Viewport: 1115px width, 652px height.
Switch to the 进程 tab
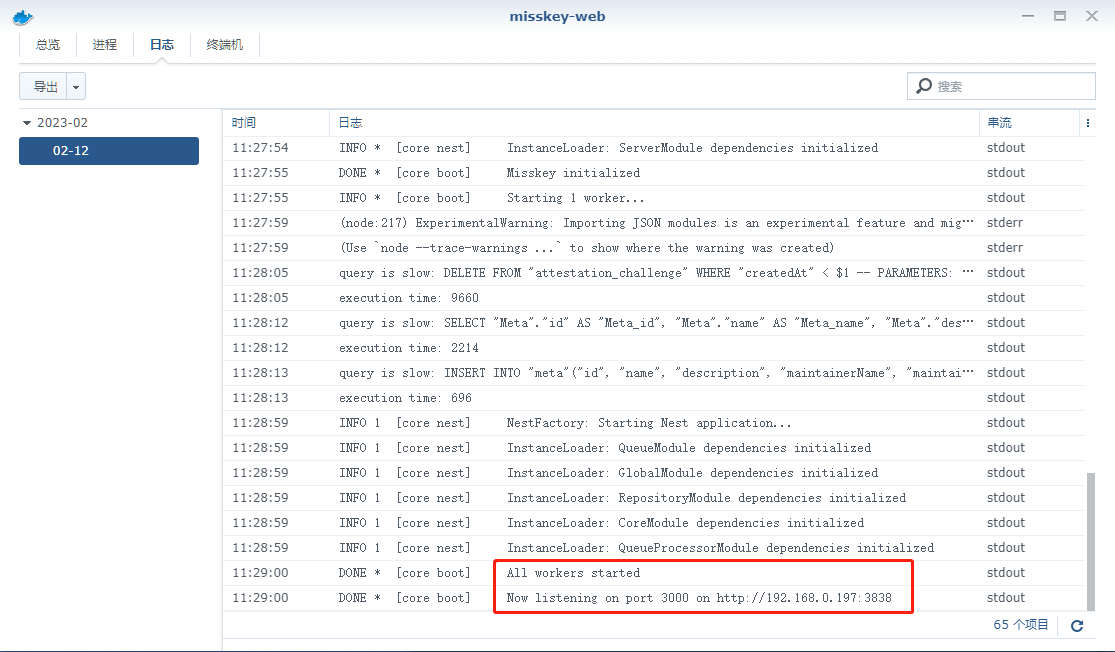[x=105, y=45]
